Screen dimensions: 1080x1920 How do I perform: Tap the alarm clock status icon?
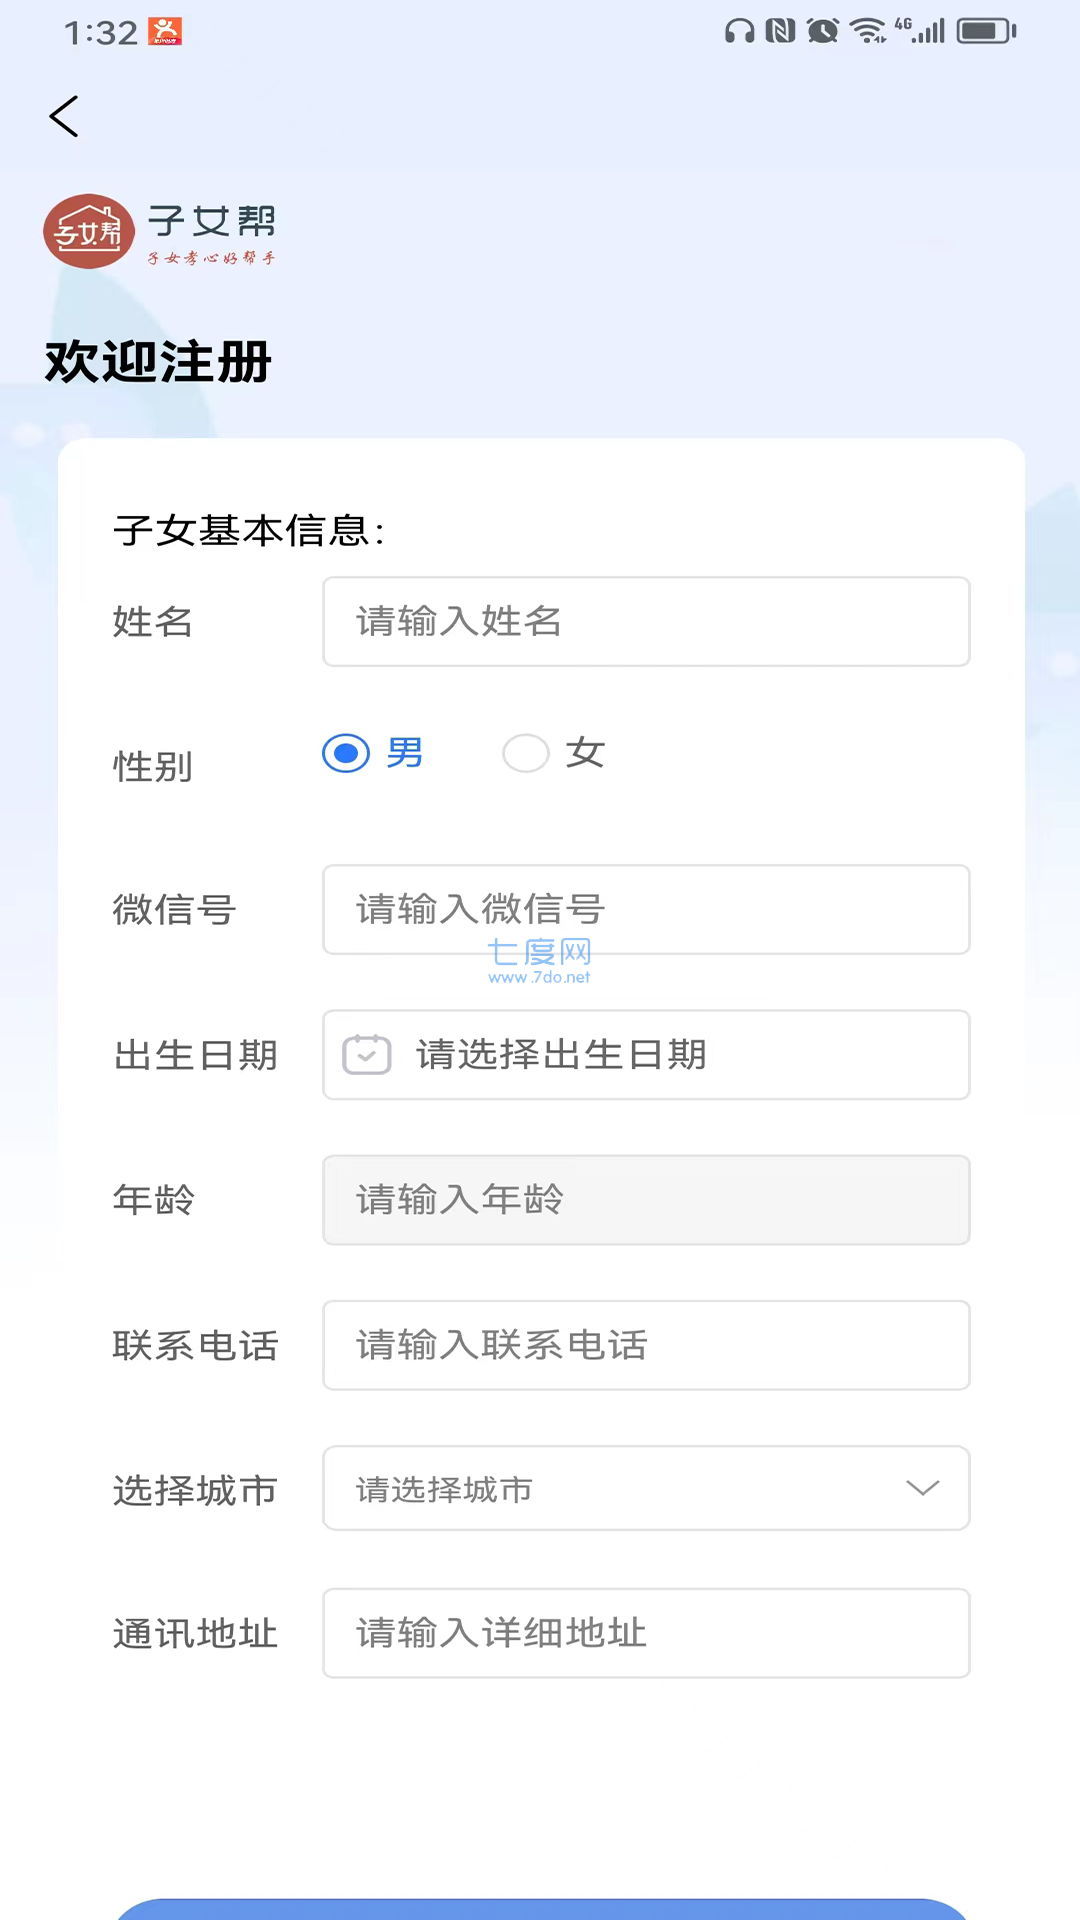(x=823, y=32)
